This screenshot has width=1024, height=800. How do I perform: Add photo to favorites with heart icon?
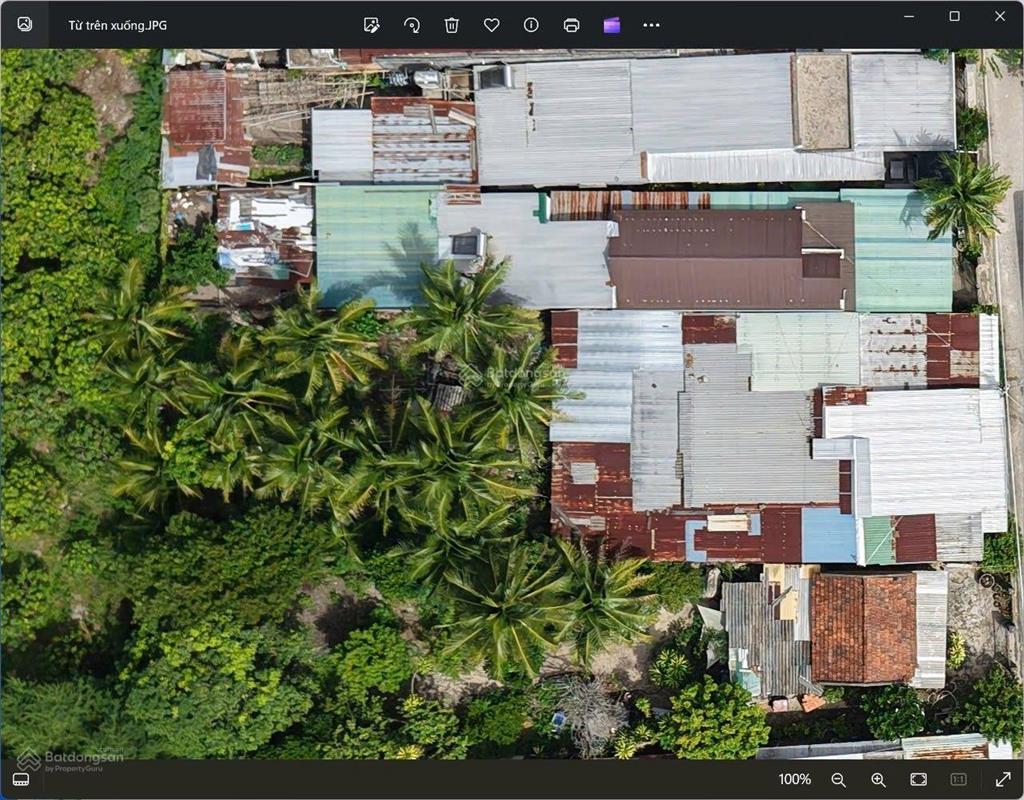point(492,25)
